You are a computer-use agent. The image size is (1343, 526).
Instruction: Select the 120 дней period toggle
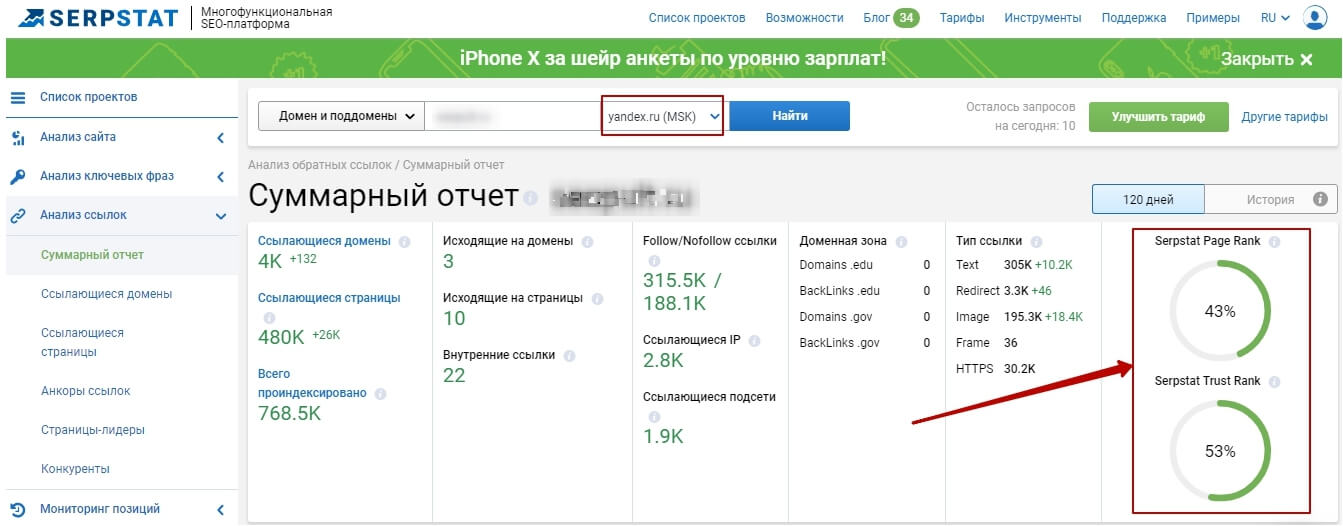[x=1147, y=199]
